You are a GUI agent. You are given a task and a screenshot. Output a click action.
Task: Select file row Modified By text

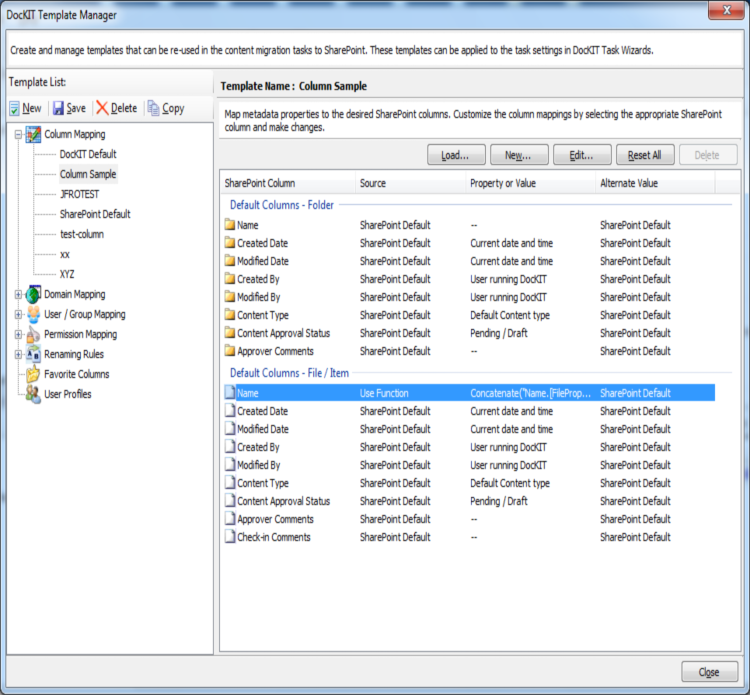tap(259, 465)
